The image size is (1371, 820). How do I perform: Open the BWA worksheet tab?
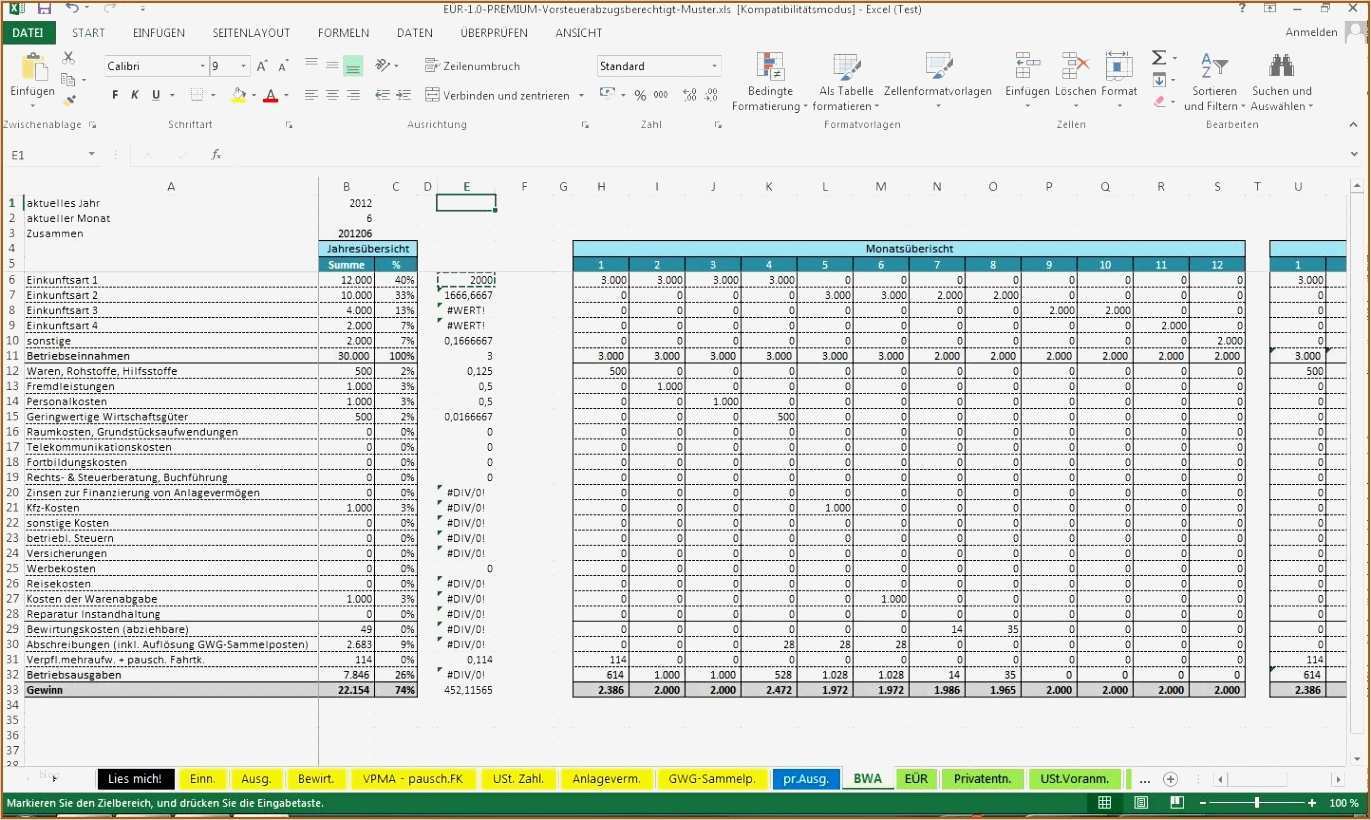866,779
